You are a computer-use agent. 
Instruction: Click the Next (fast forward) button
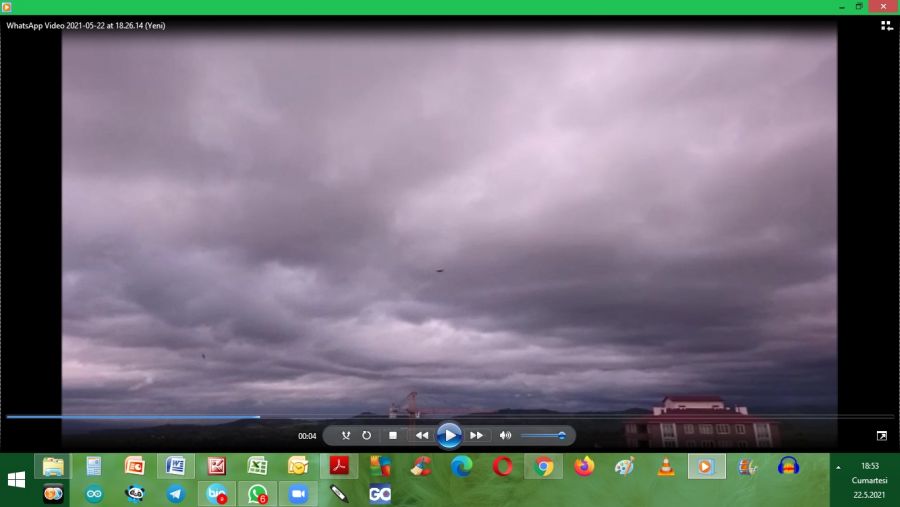(477, 436)
